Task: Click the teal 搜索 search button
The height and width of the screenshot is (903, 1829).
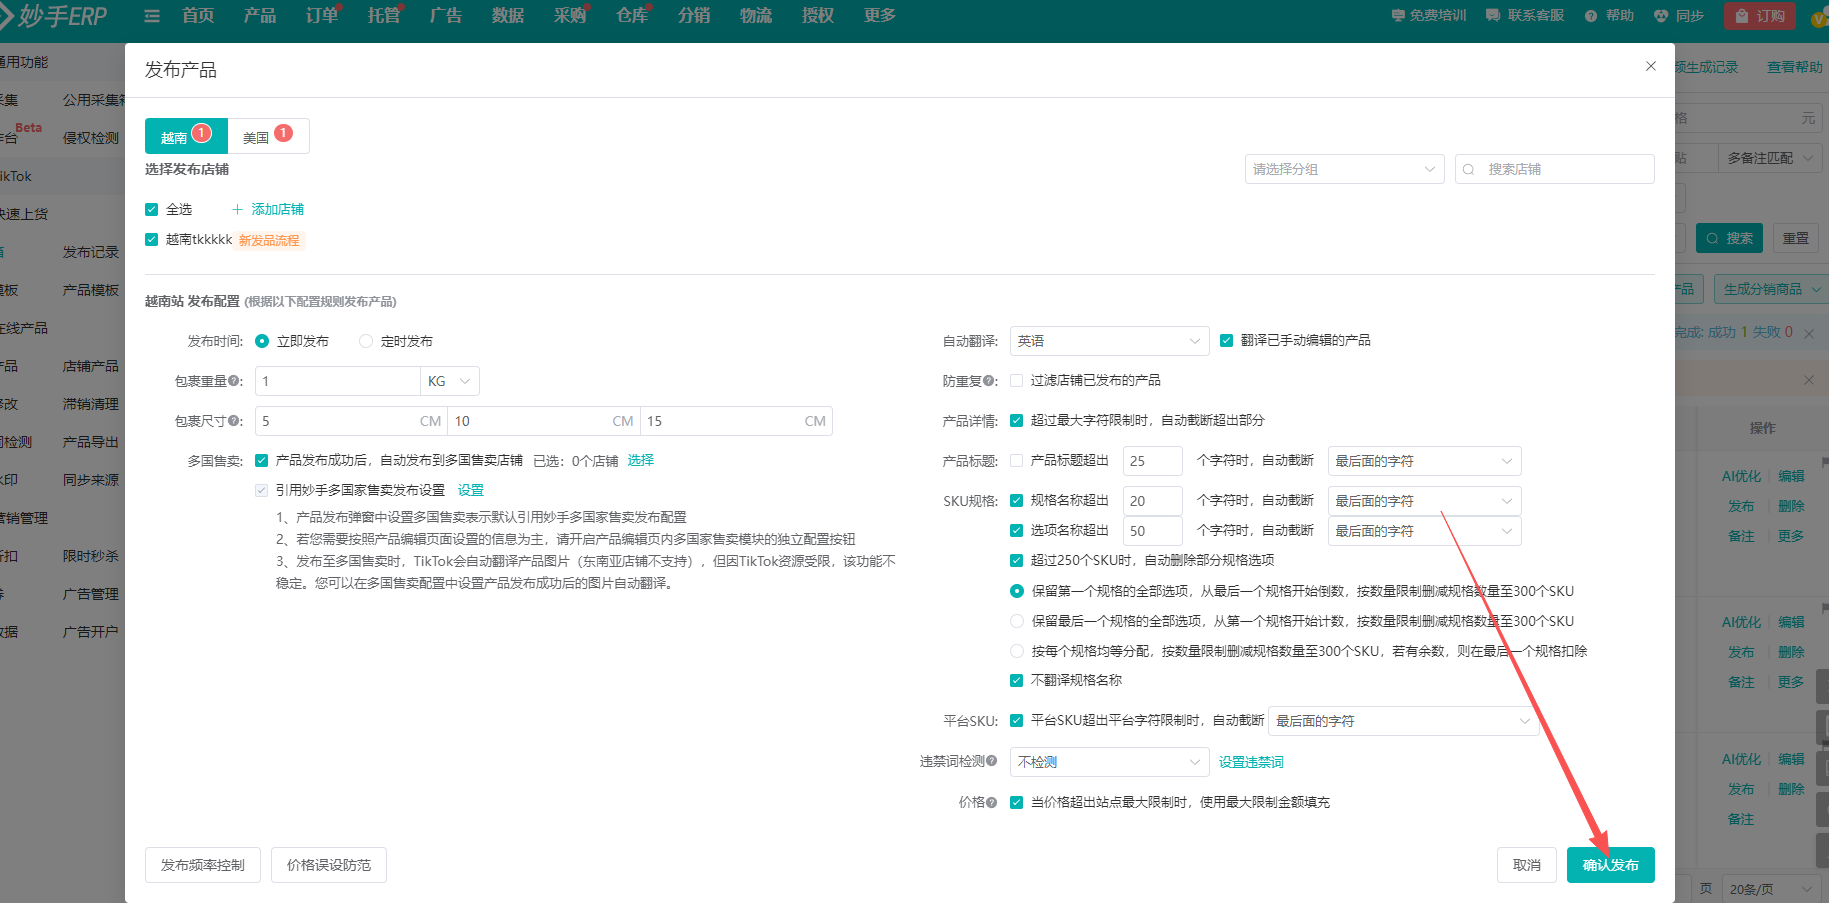Action: tap(1729, 238)
